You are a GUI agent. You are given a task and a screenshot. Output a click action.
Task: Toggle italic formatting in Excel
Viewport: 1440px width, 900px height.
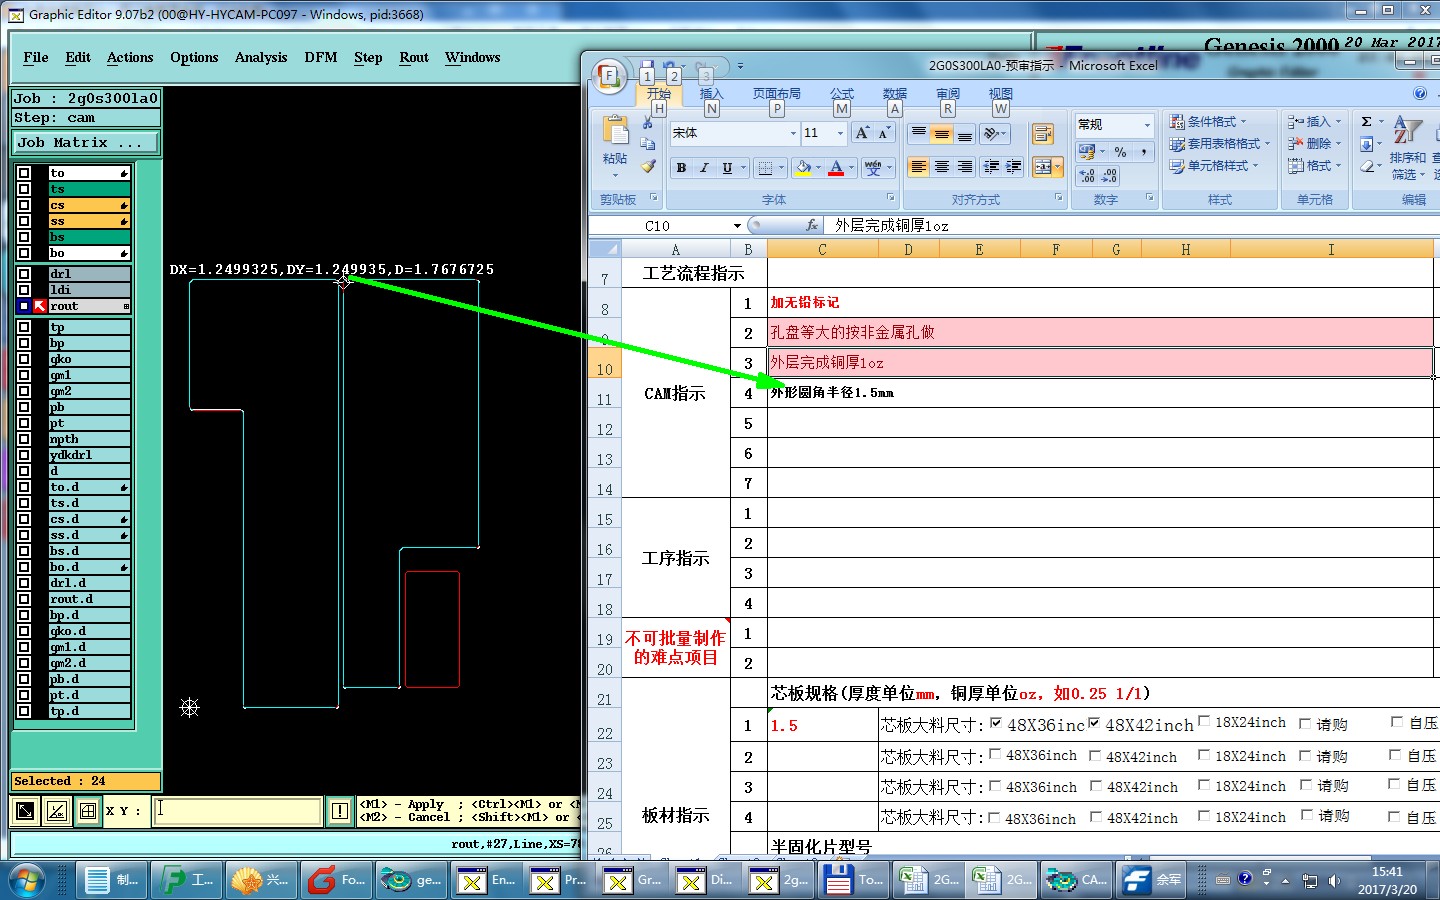704,168
